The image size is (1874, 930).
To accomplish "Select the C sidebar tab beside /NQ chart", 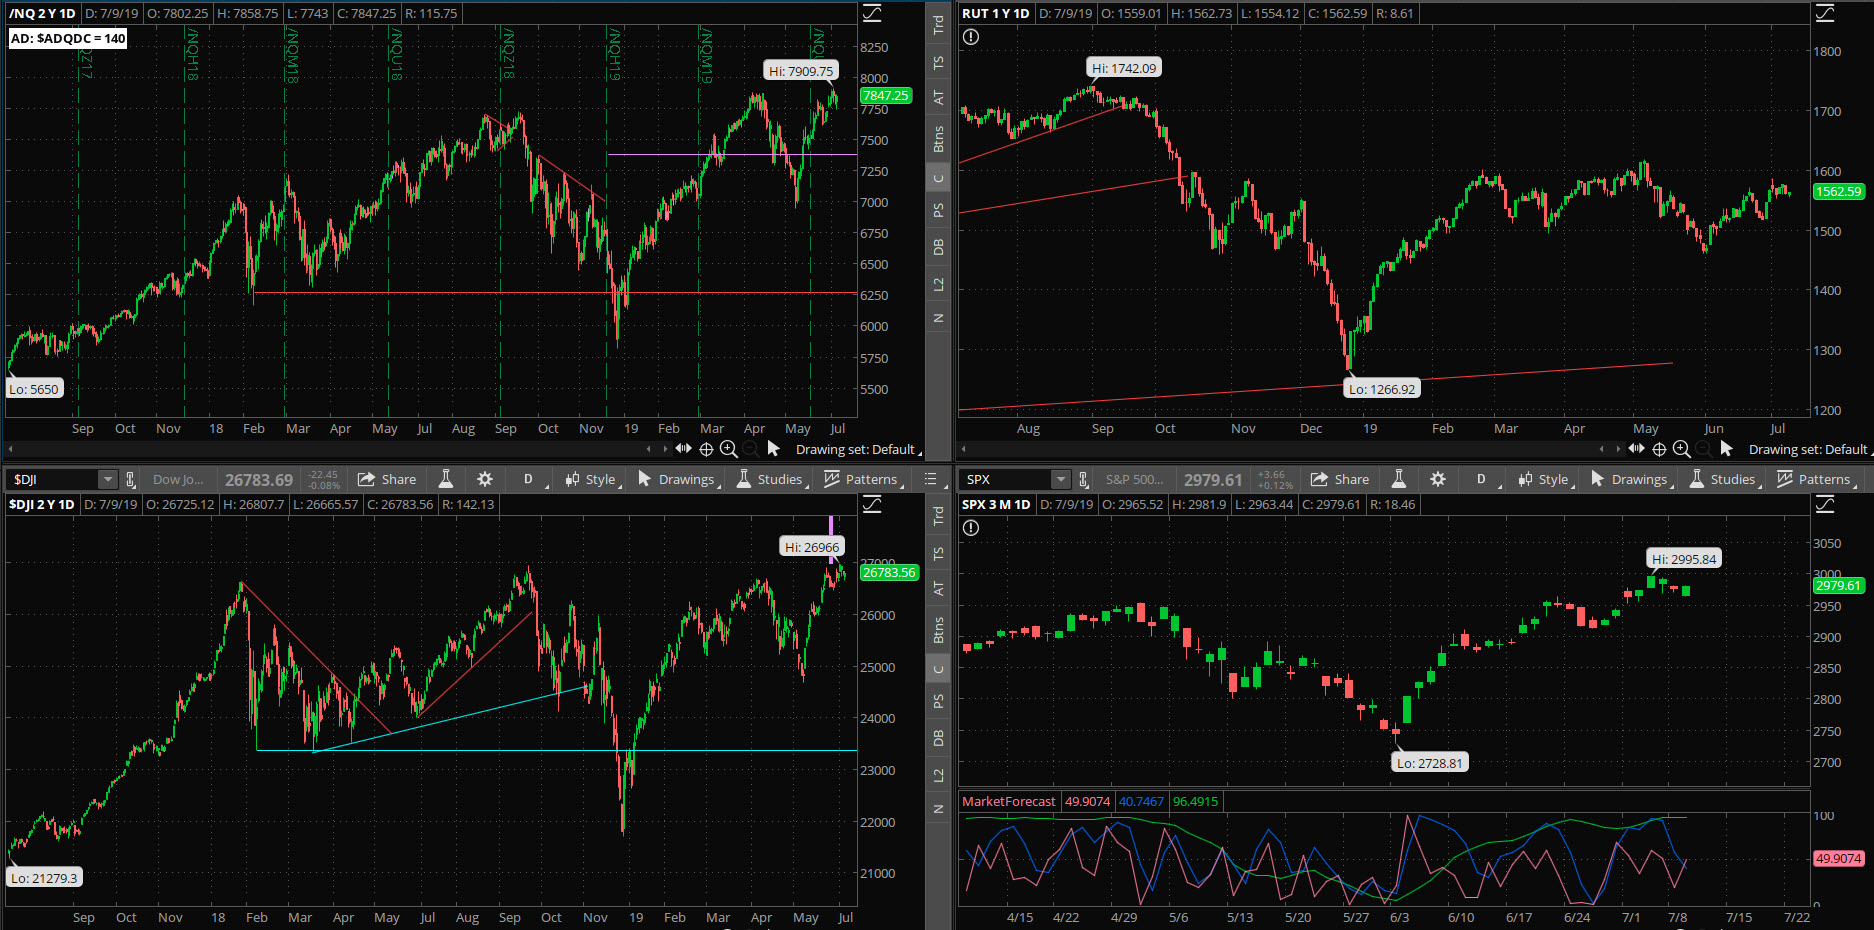I will [x=938, y=179].
